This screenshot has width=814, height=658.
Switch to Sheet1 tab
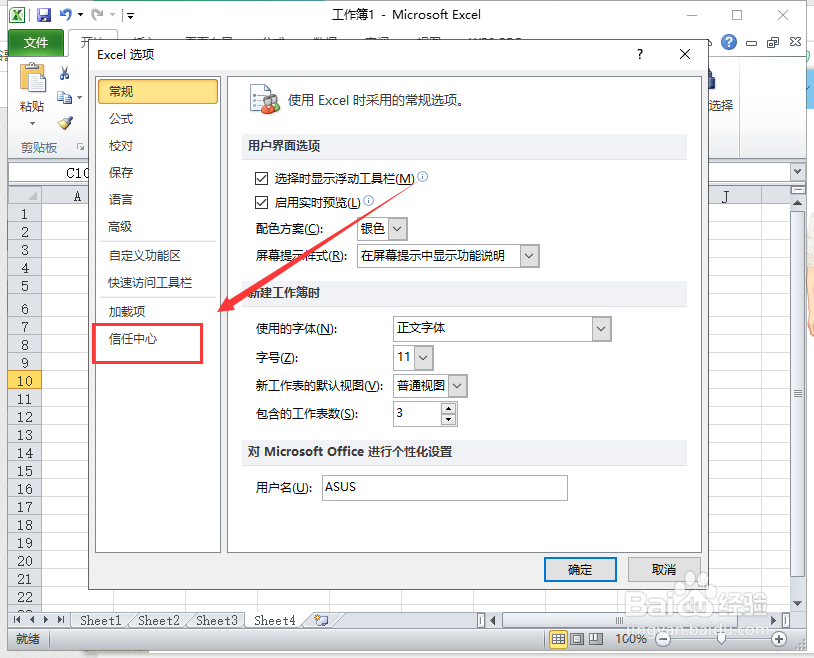tap(101, 620)
